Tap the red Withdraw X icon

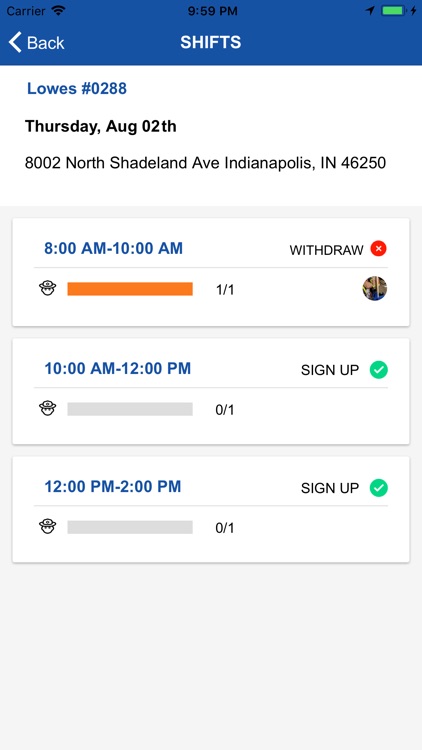(378, 249)
